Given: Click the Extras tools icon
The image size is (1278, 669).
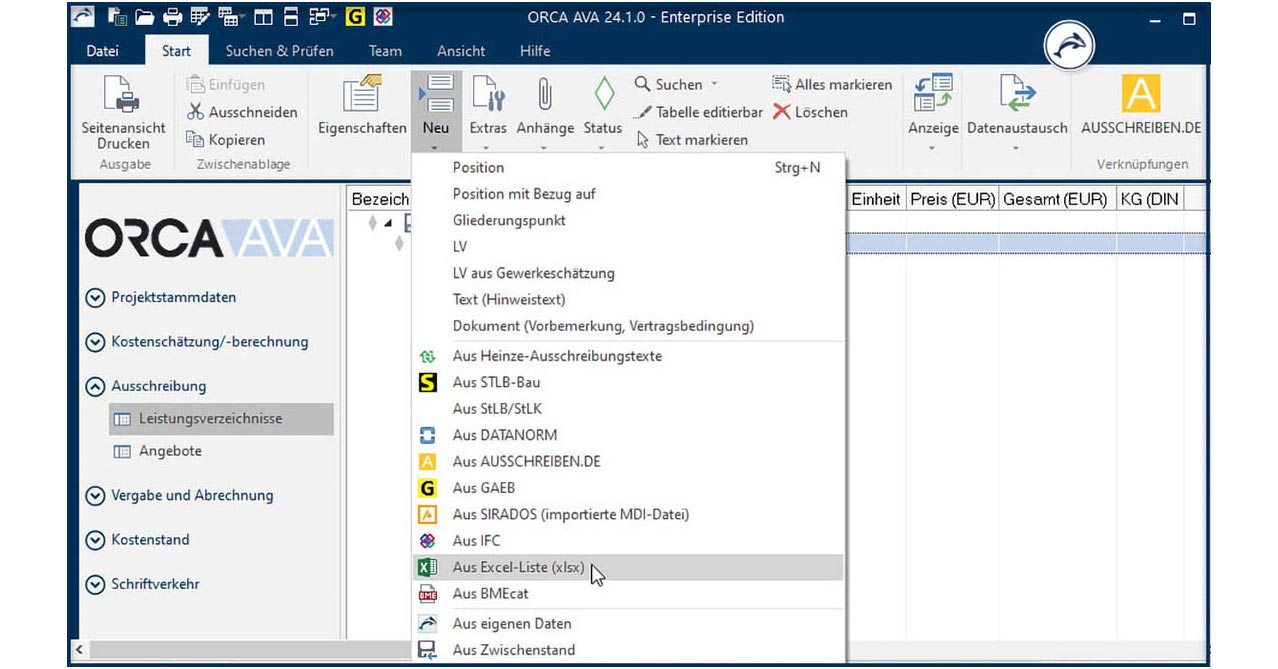Looking at the screenshot, I should 488,95.
